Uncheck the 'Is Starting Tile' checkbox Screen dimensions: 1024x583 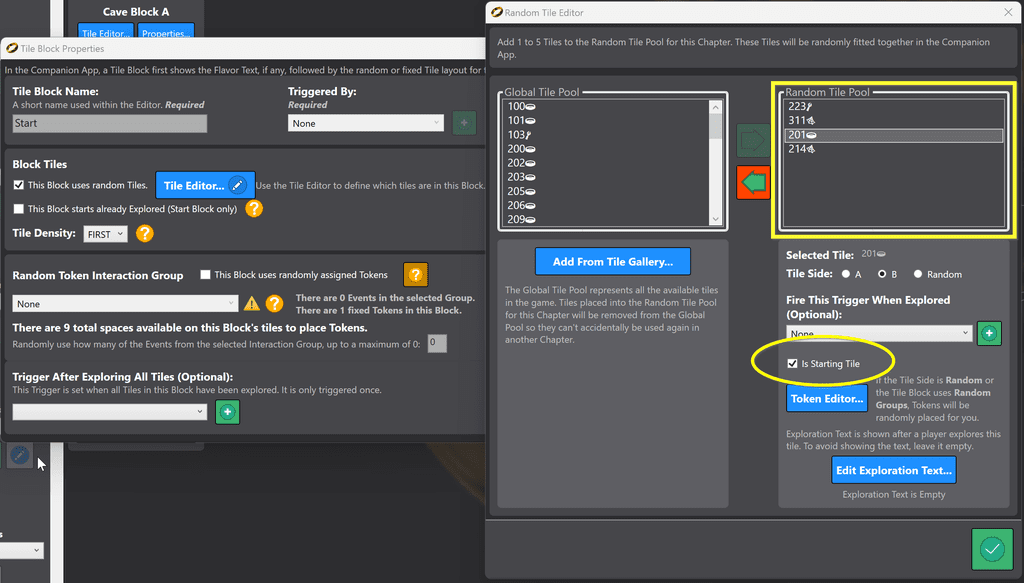click(x=792, y=364)
